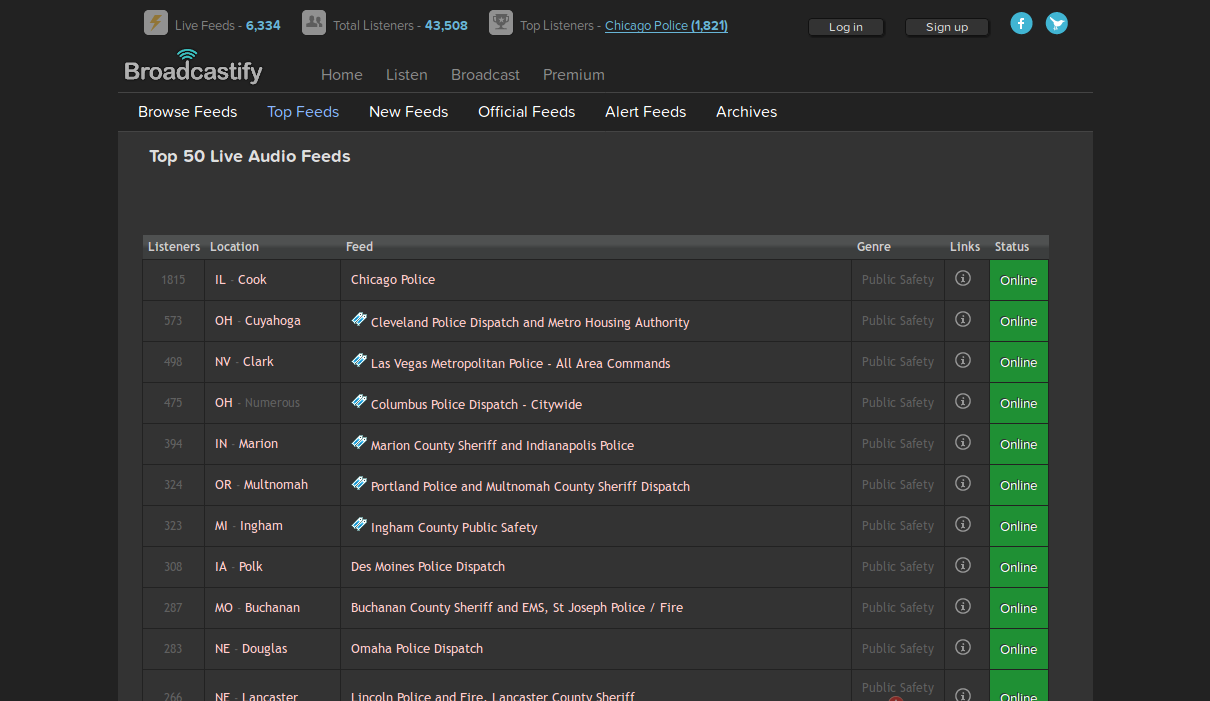1210x701 pixels.
Task: Open info link for Portland Police feed
Action: [963, 483]
